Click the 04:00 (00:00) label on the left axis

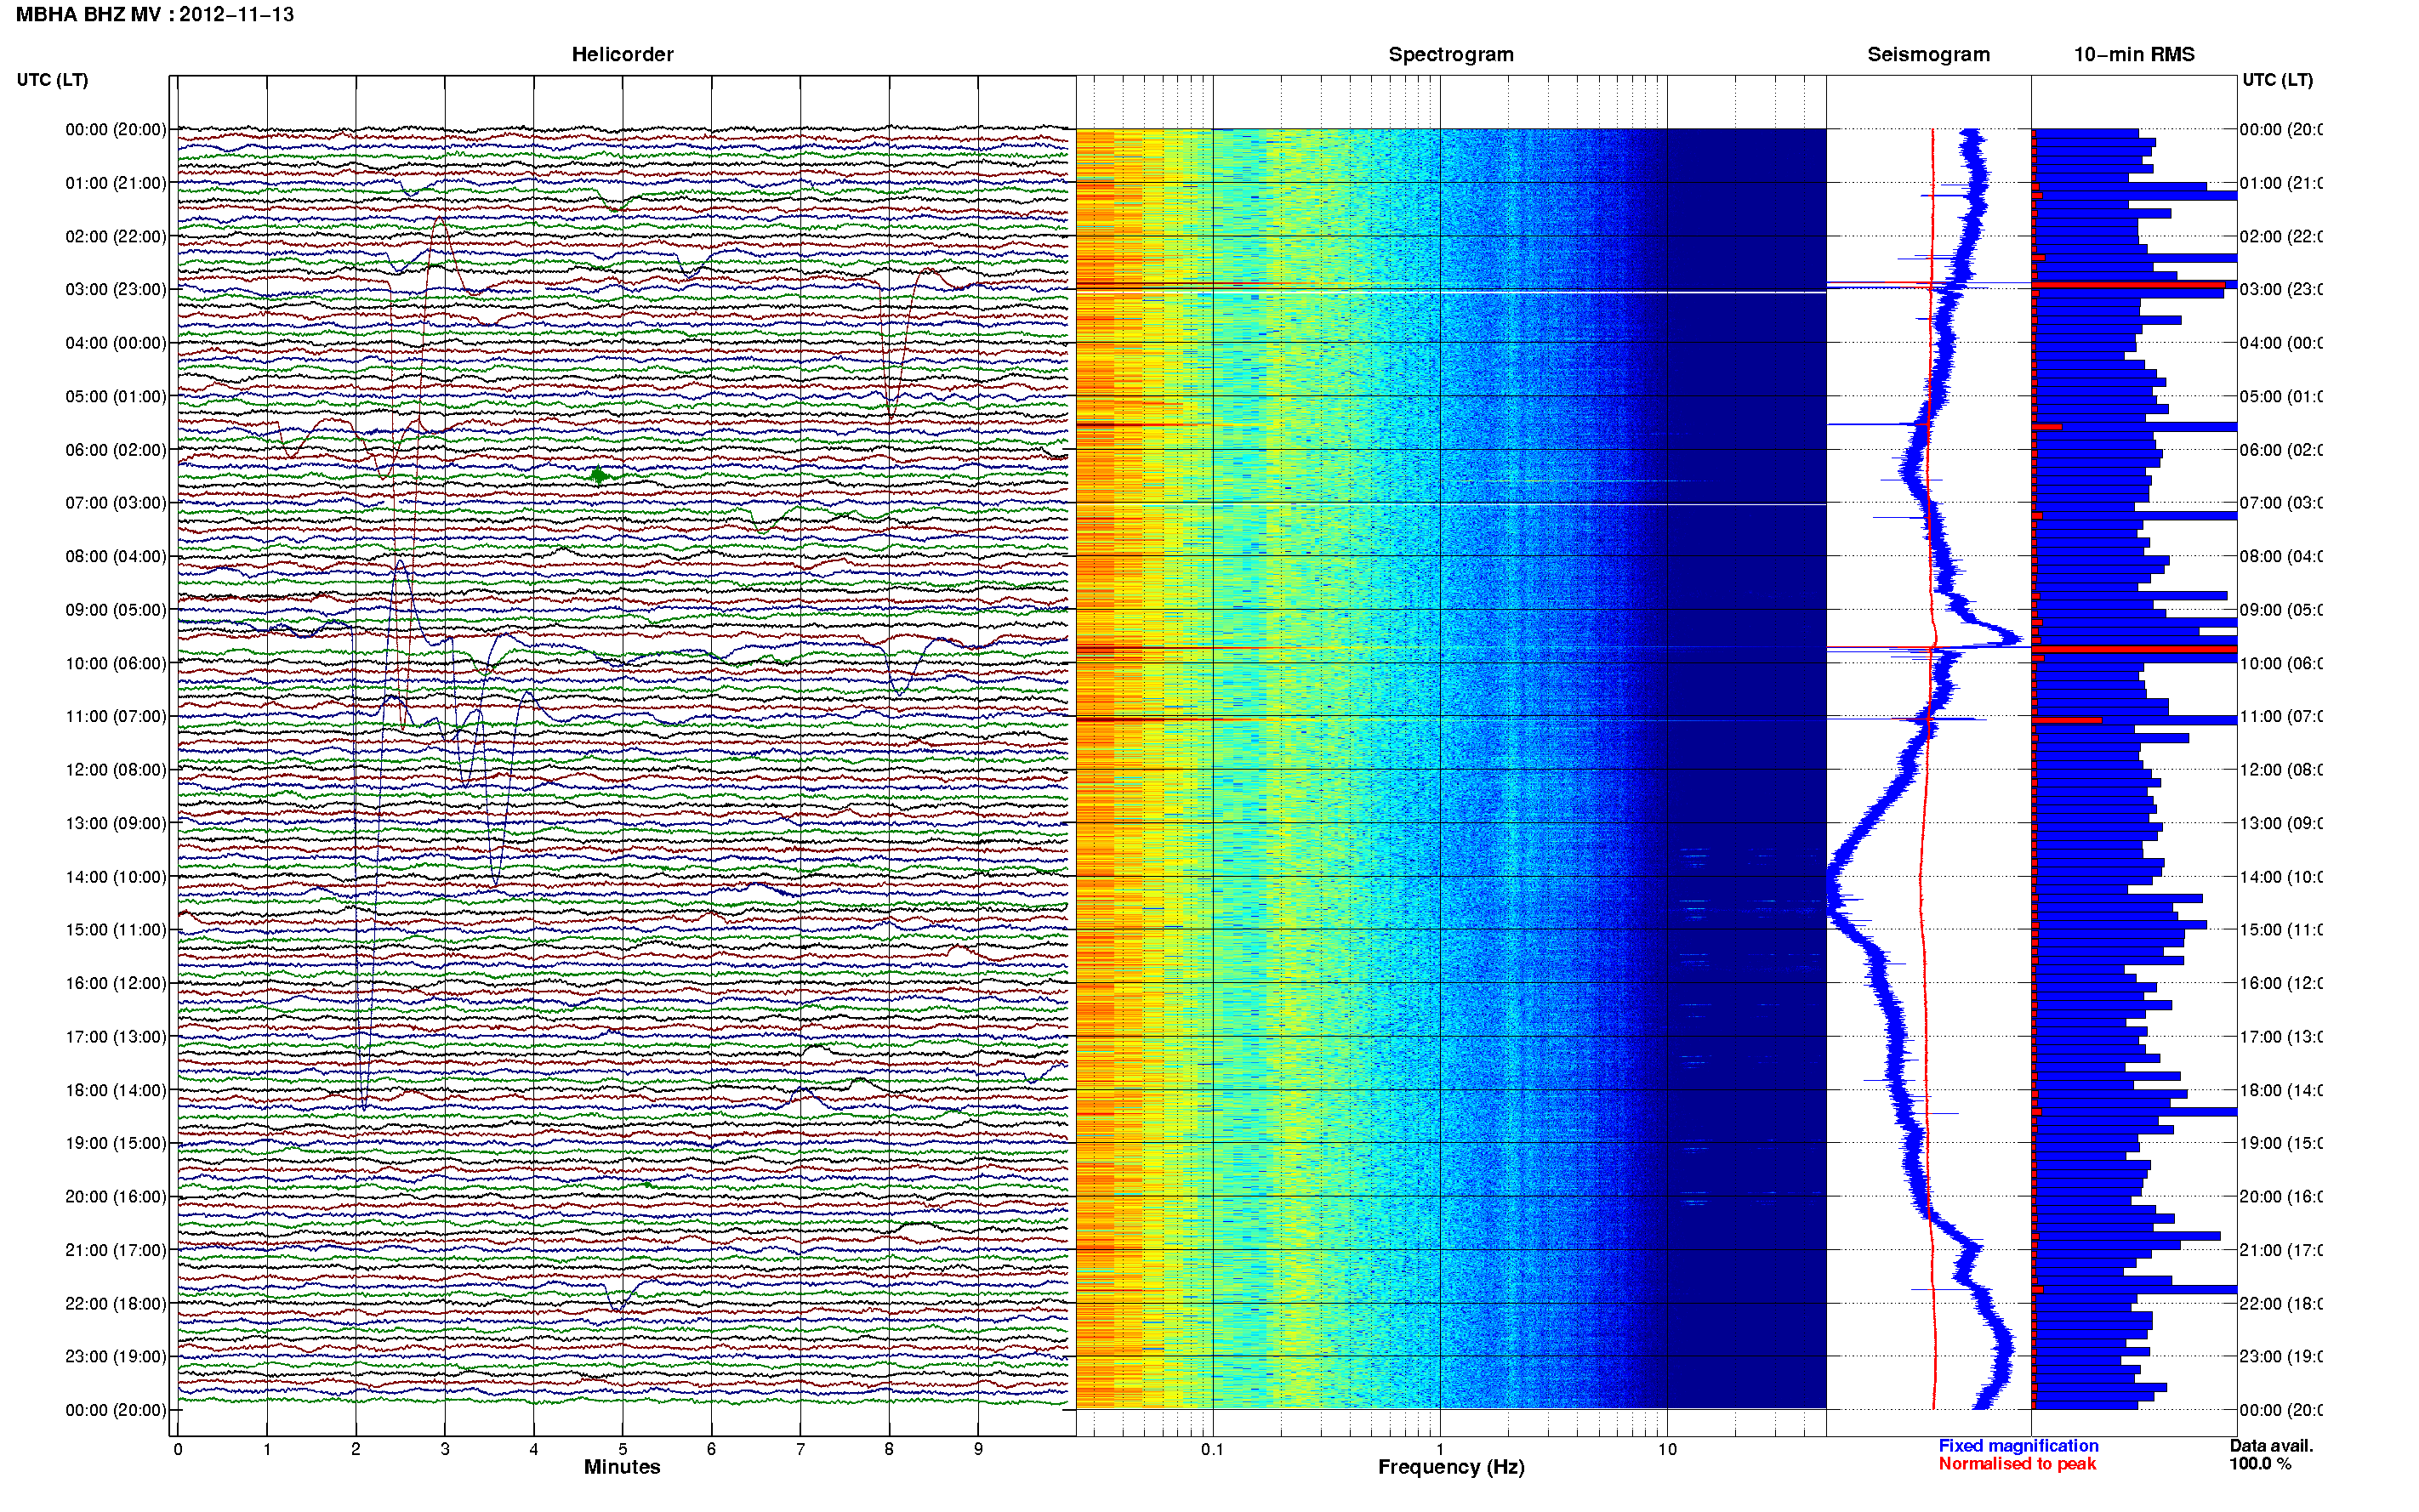pyautogui.click(x=116, y=343)
